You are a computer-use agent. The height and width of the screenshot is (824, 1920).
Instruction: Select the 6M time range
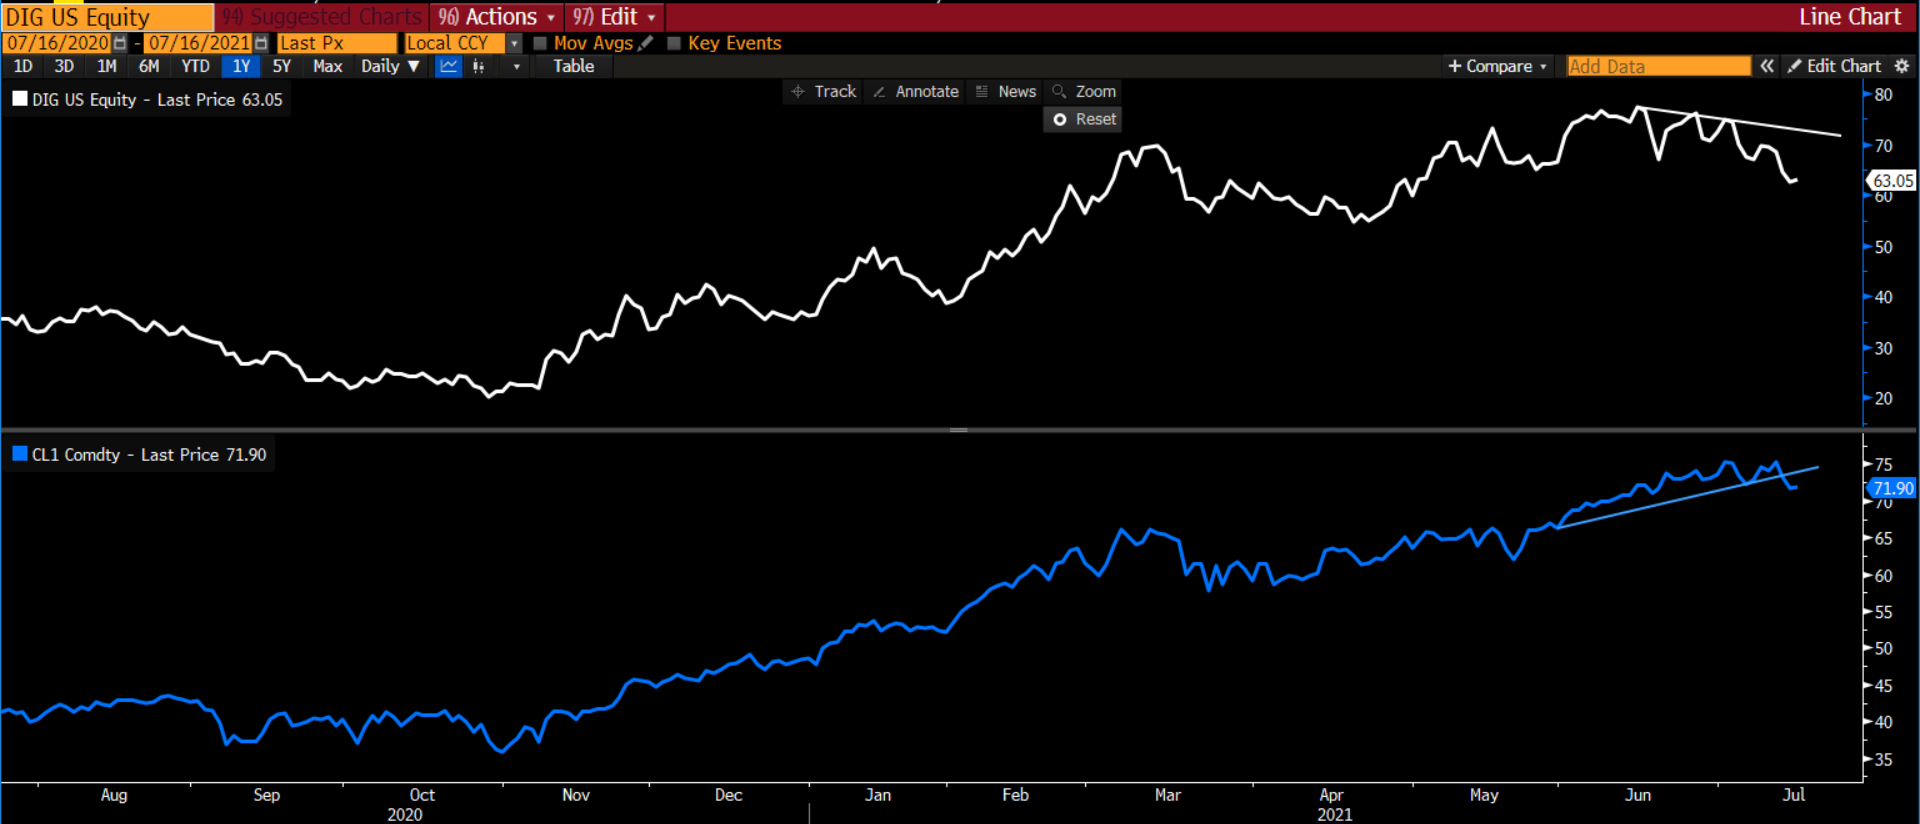(149, 66)
